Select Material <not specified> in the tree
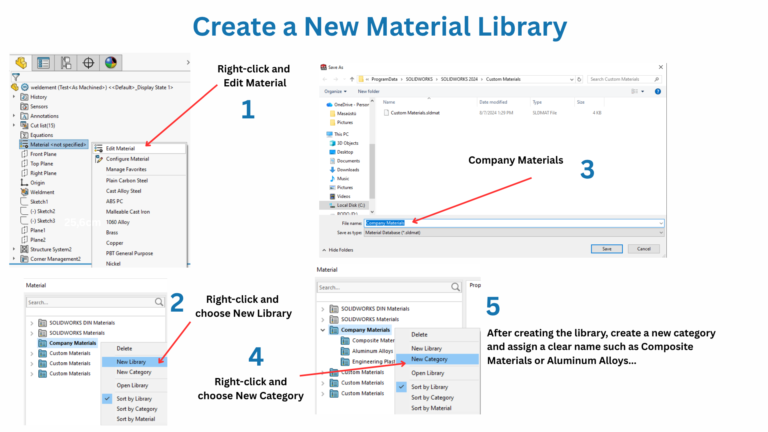 [54, 144]
